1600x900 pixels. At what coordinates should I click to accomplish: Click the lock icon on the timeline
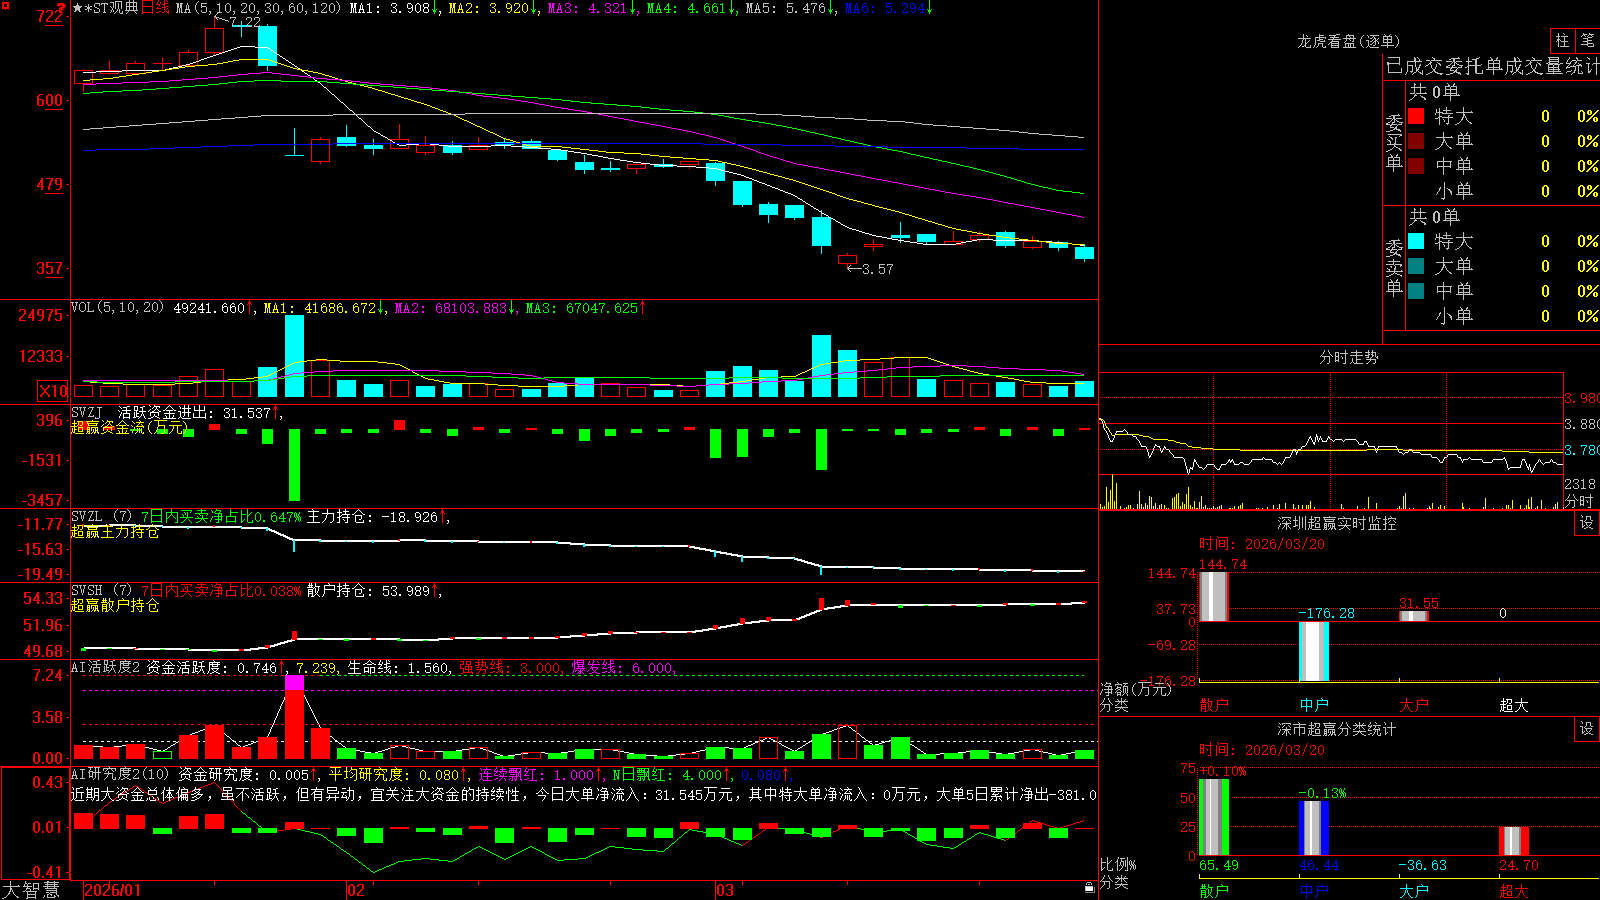[x=1090, y=888]
